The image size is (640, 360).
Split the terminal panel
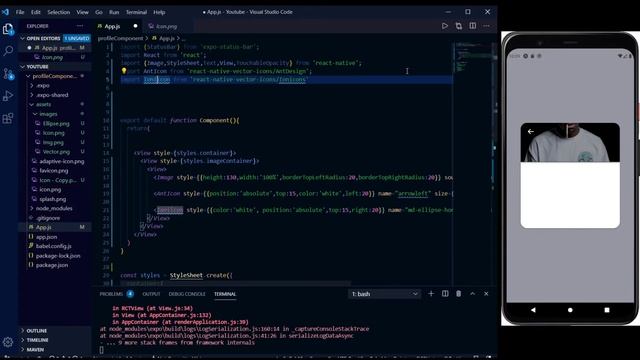tap(445, 294)
